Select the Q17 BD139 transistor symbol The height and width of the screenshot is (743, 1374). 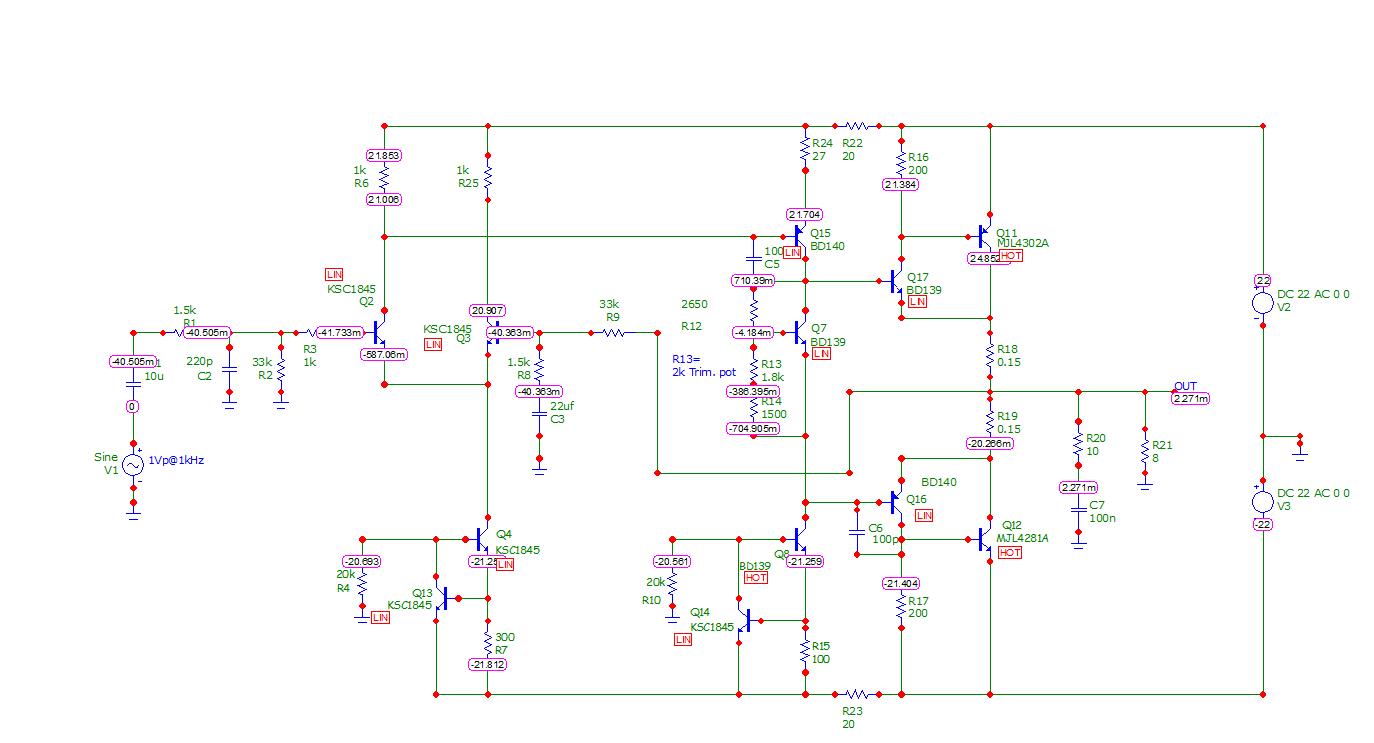point(898,282)
